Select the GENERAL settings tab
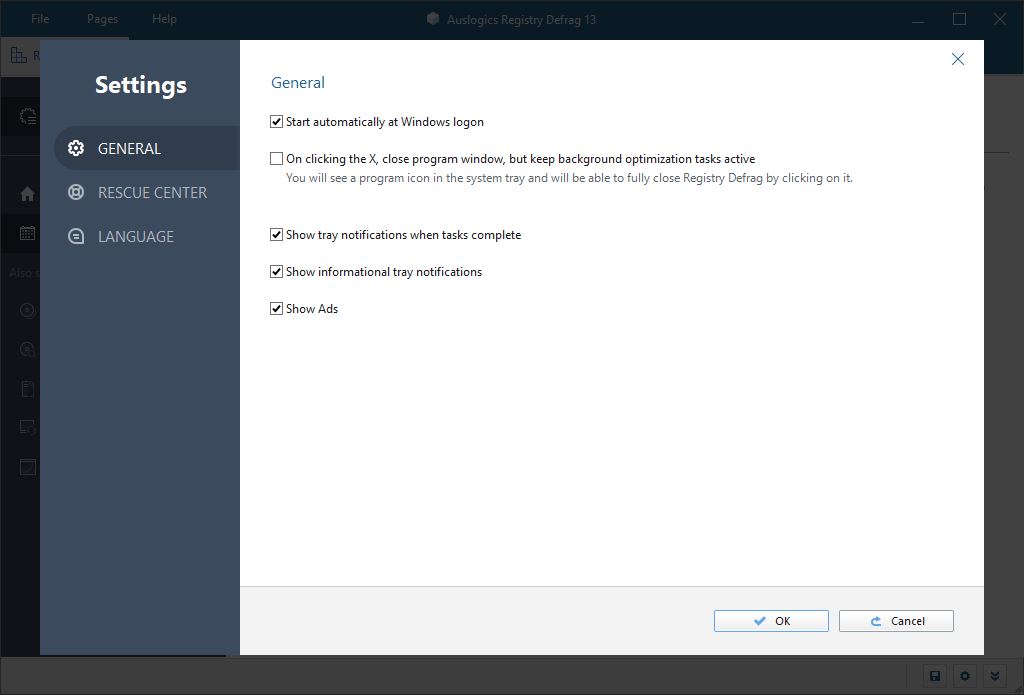Screen dimensions: 1024x695 [147, 148]
